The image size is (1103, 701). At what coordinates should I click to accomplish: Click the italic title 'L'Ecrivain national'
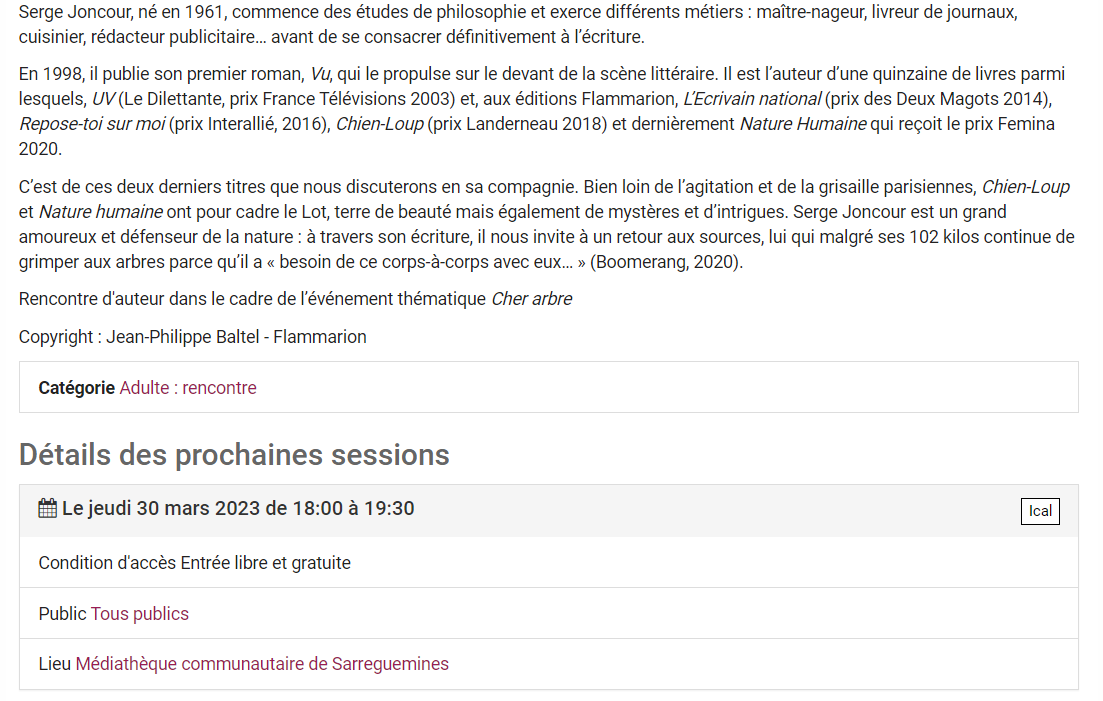point(752,99)
